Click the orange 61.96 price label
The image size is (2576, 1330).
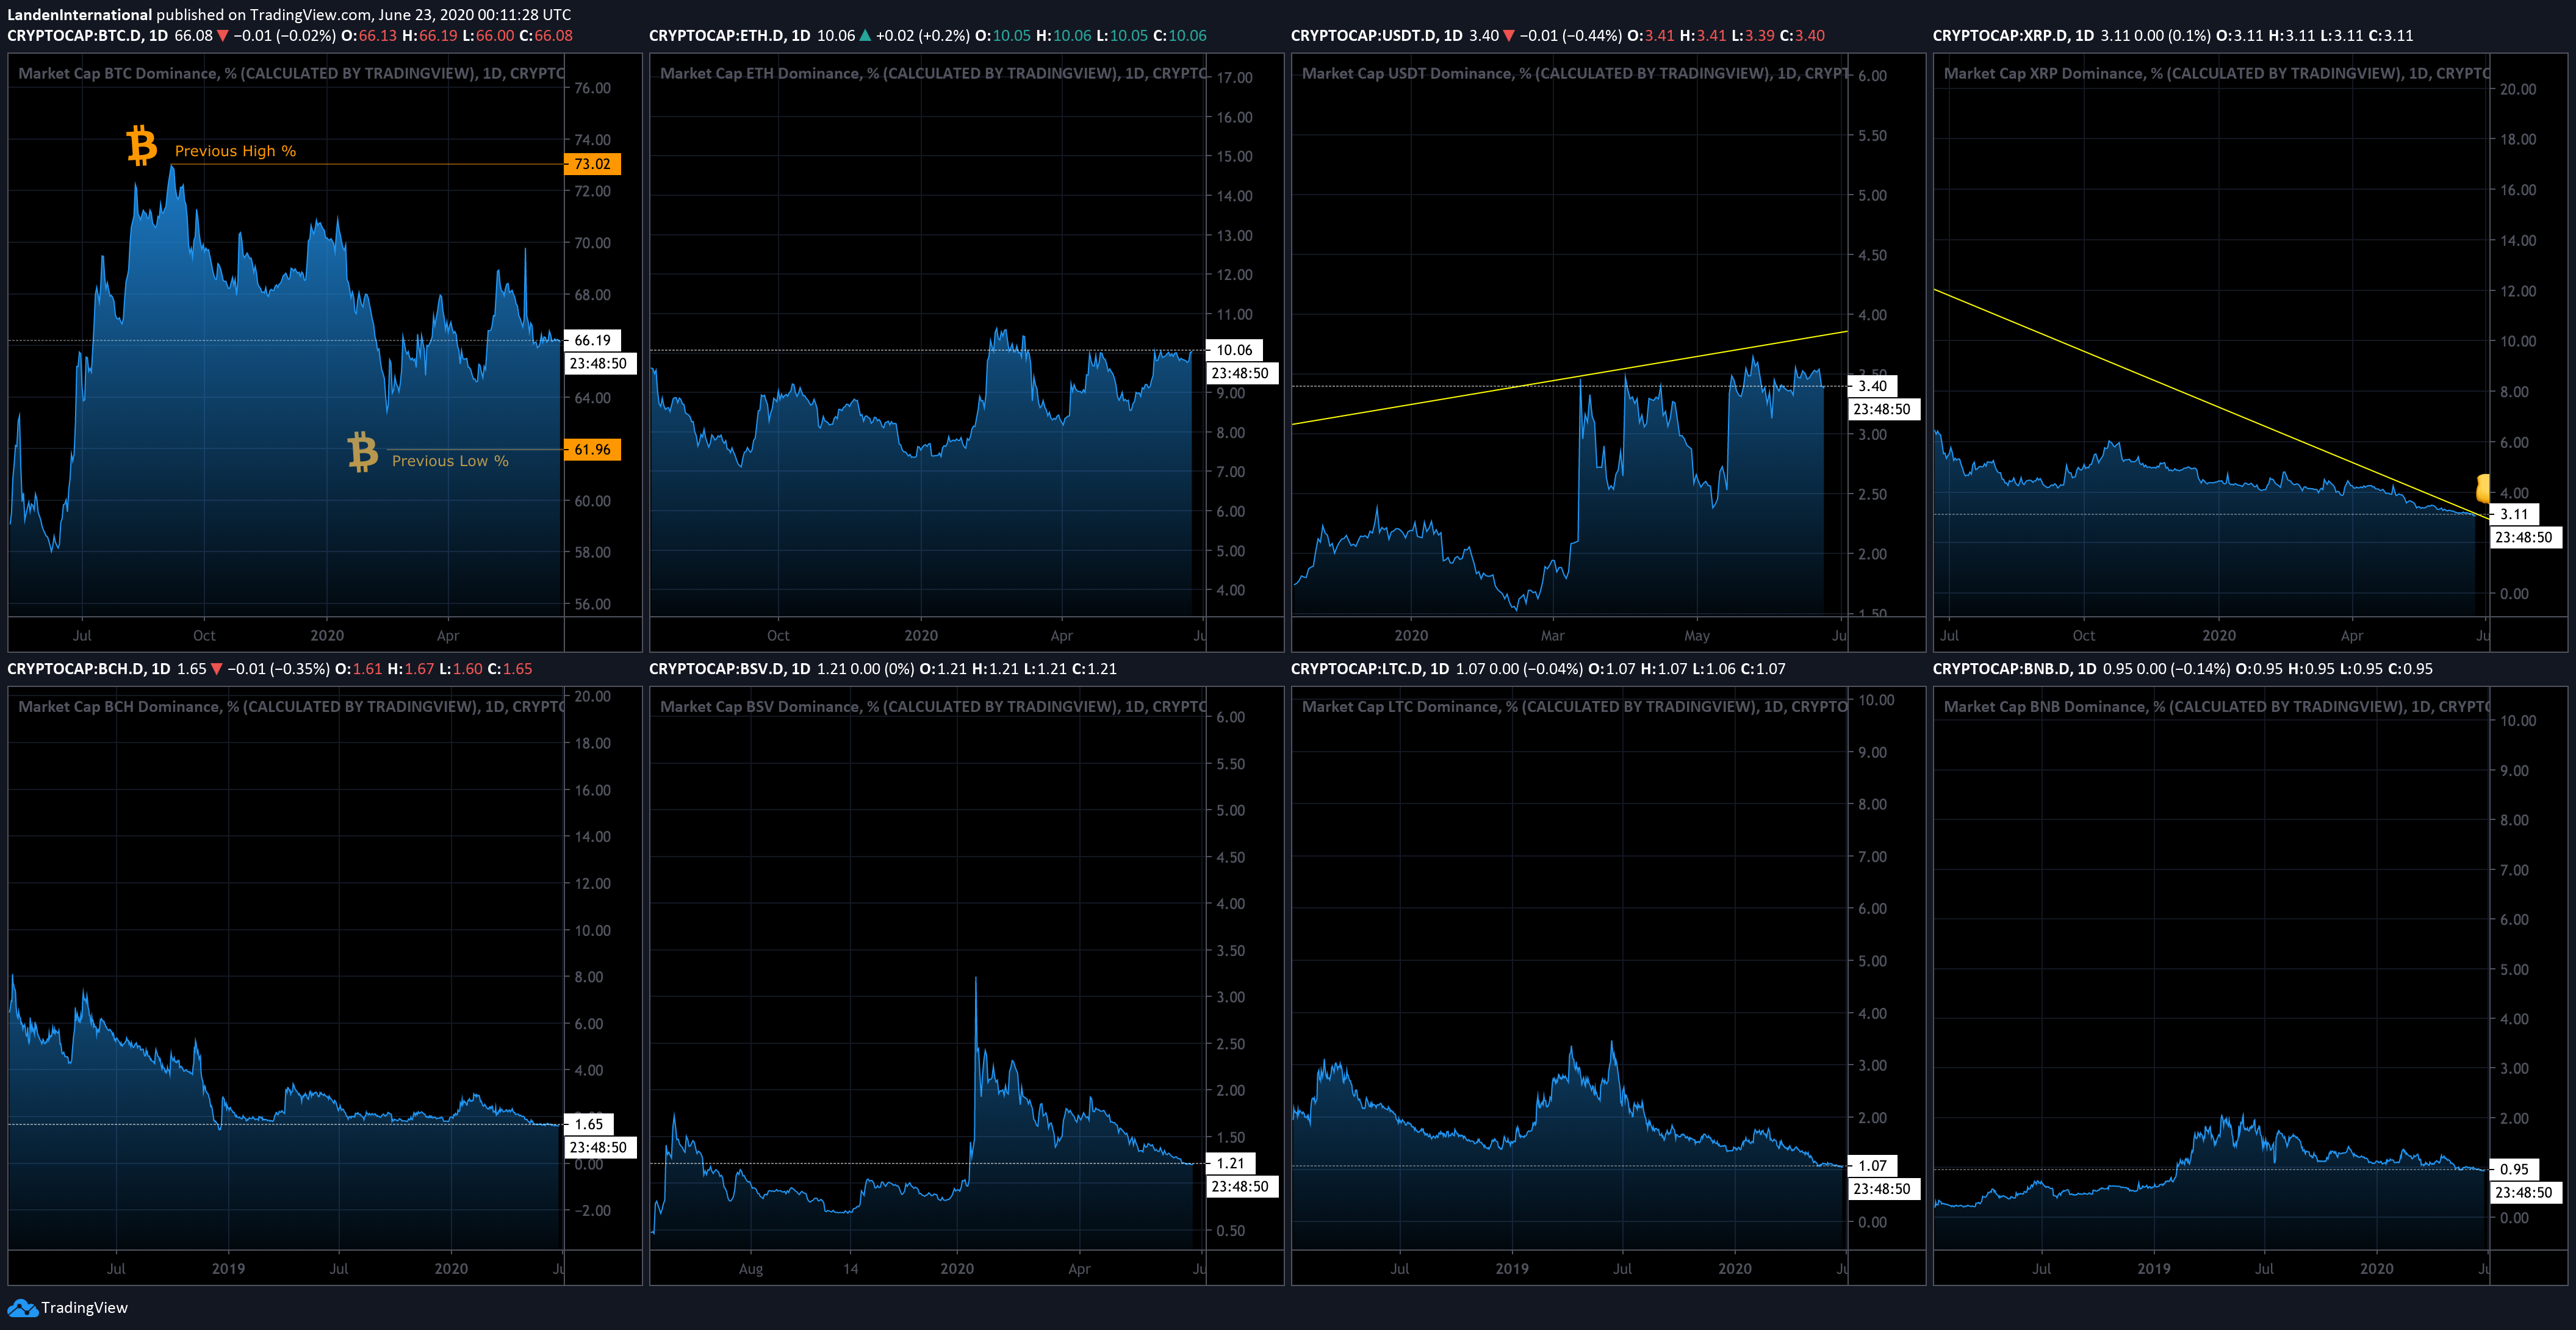pyautogui.click(x=593, y=450)
